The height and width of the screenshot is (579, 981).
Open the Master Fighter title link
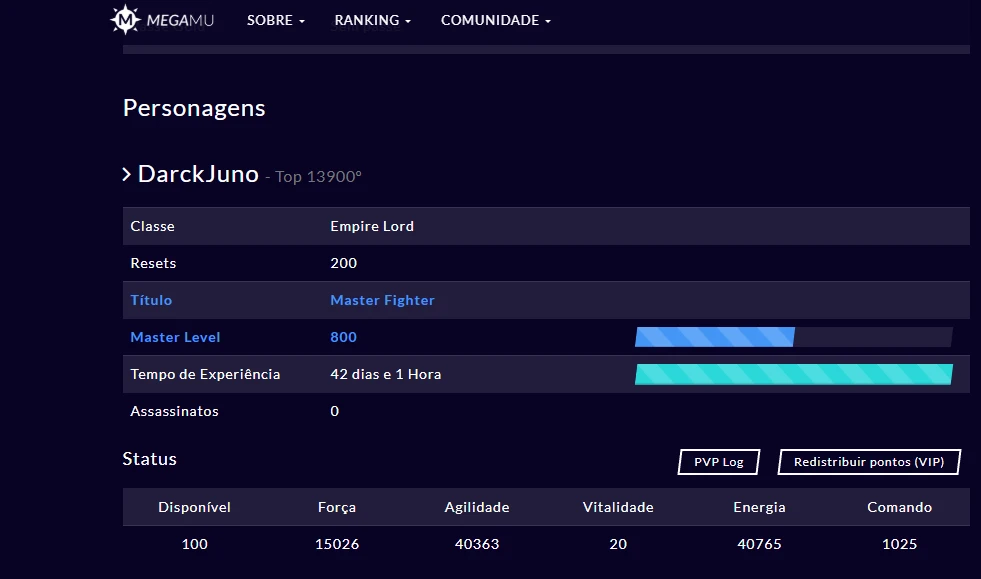click(x=382, y=300)
